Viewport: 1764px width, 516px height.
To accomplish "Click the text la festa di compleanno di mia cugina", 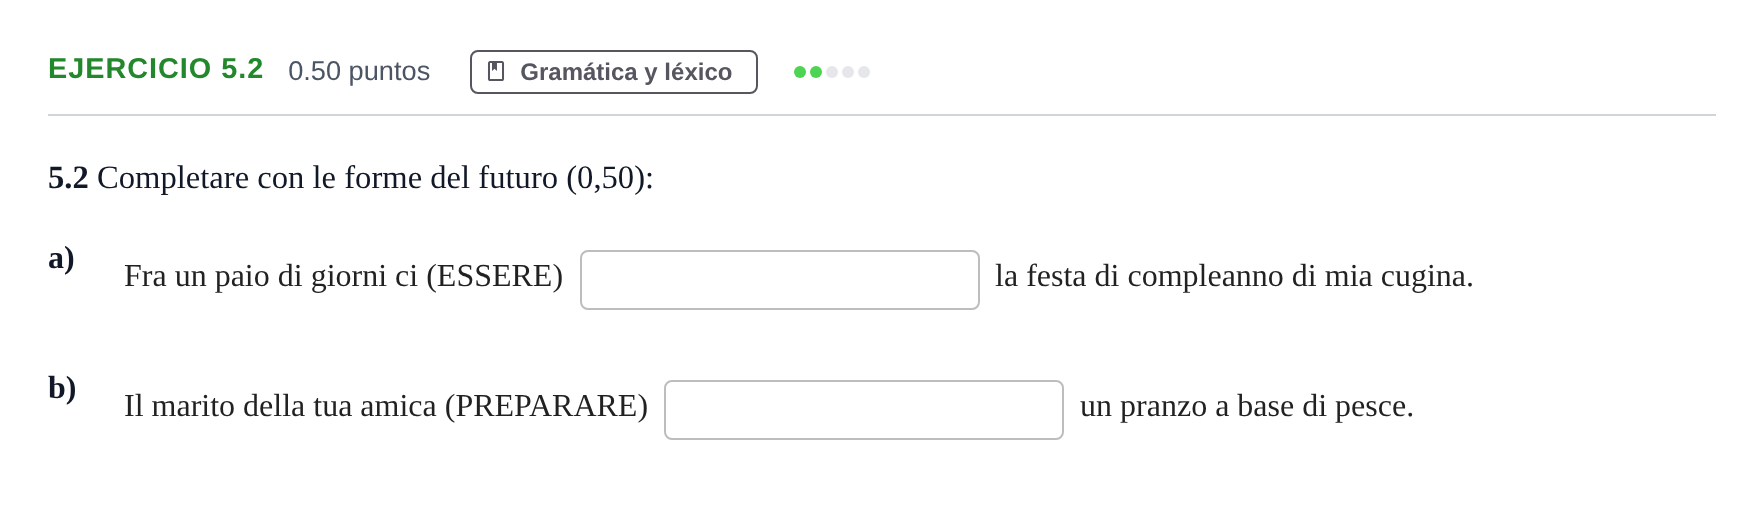I will [x=1234, y=276].
